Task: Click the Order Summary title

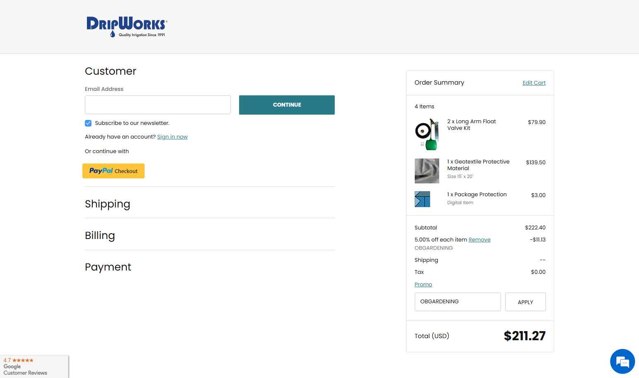Action: click(x=439, y=82)
